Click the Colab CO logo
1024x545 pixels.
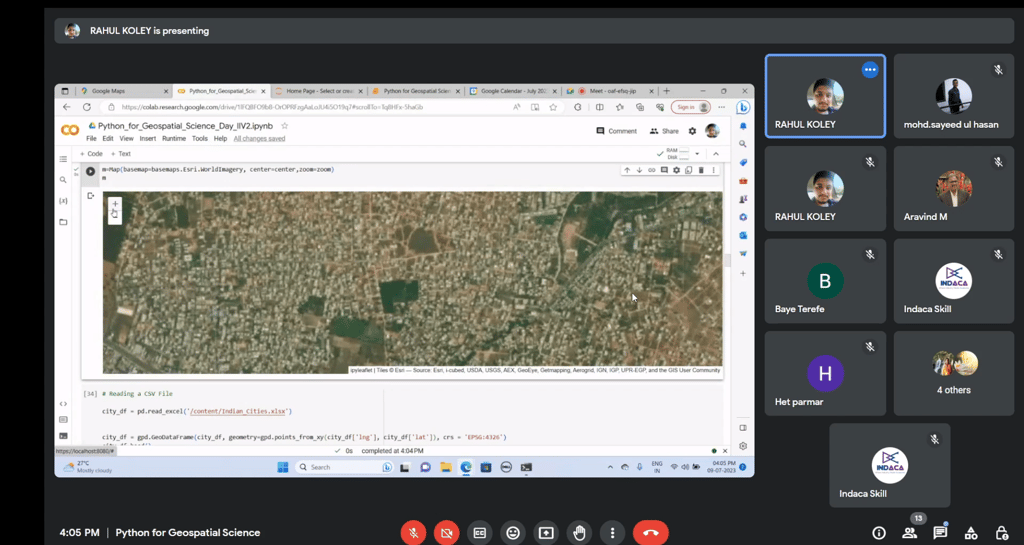[70, 131]
